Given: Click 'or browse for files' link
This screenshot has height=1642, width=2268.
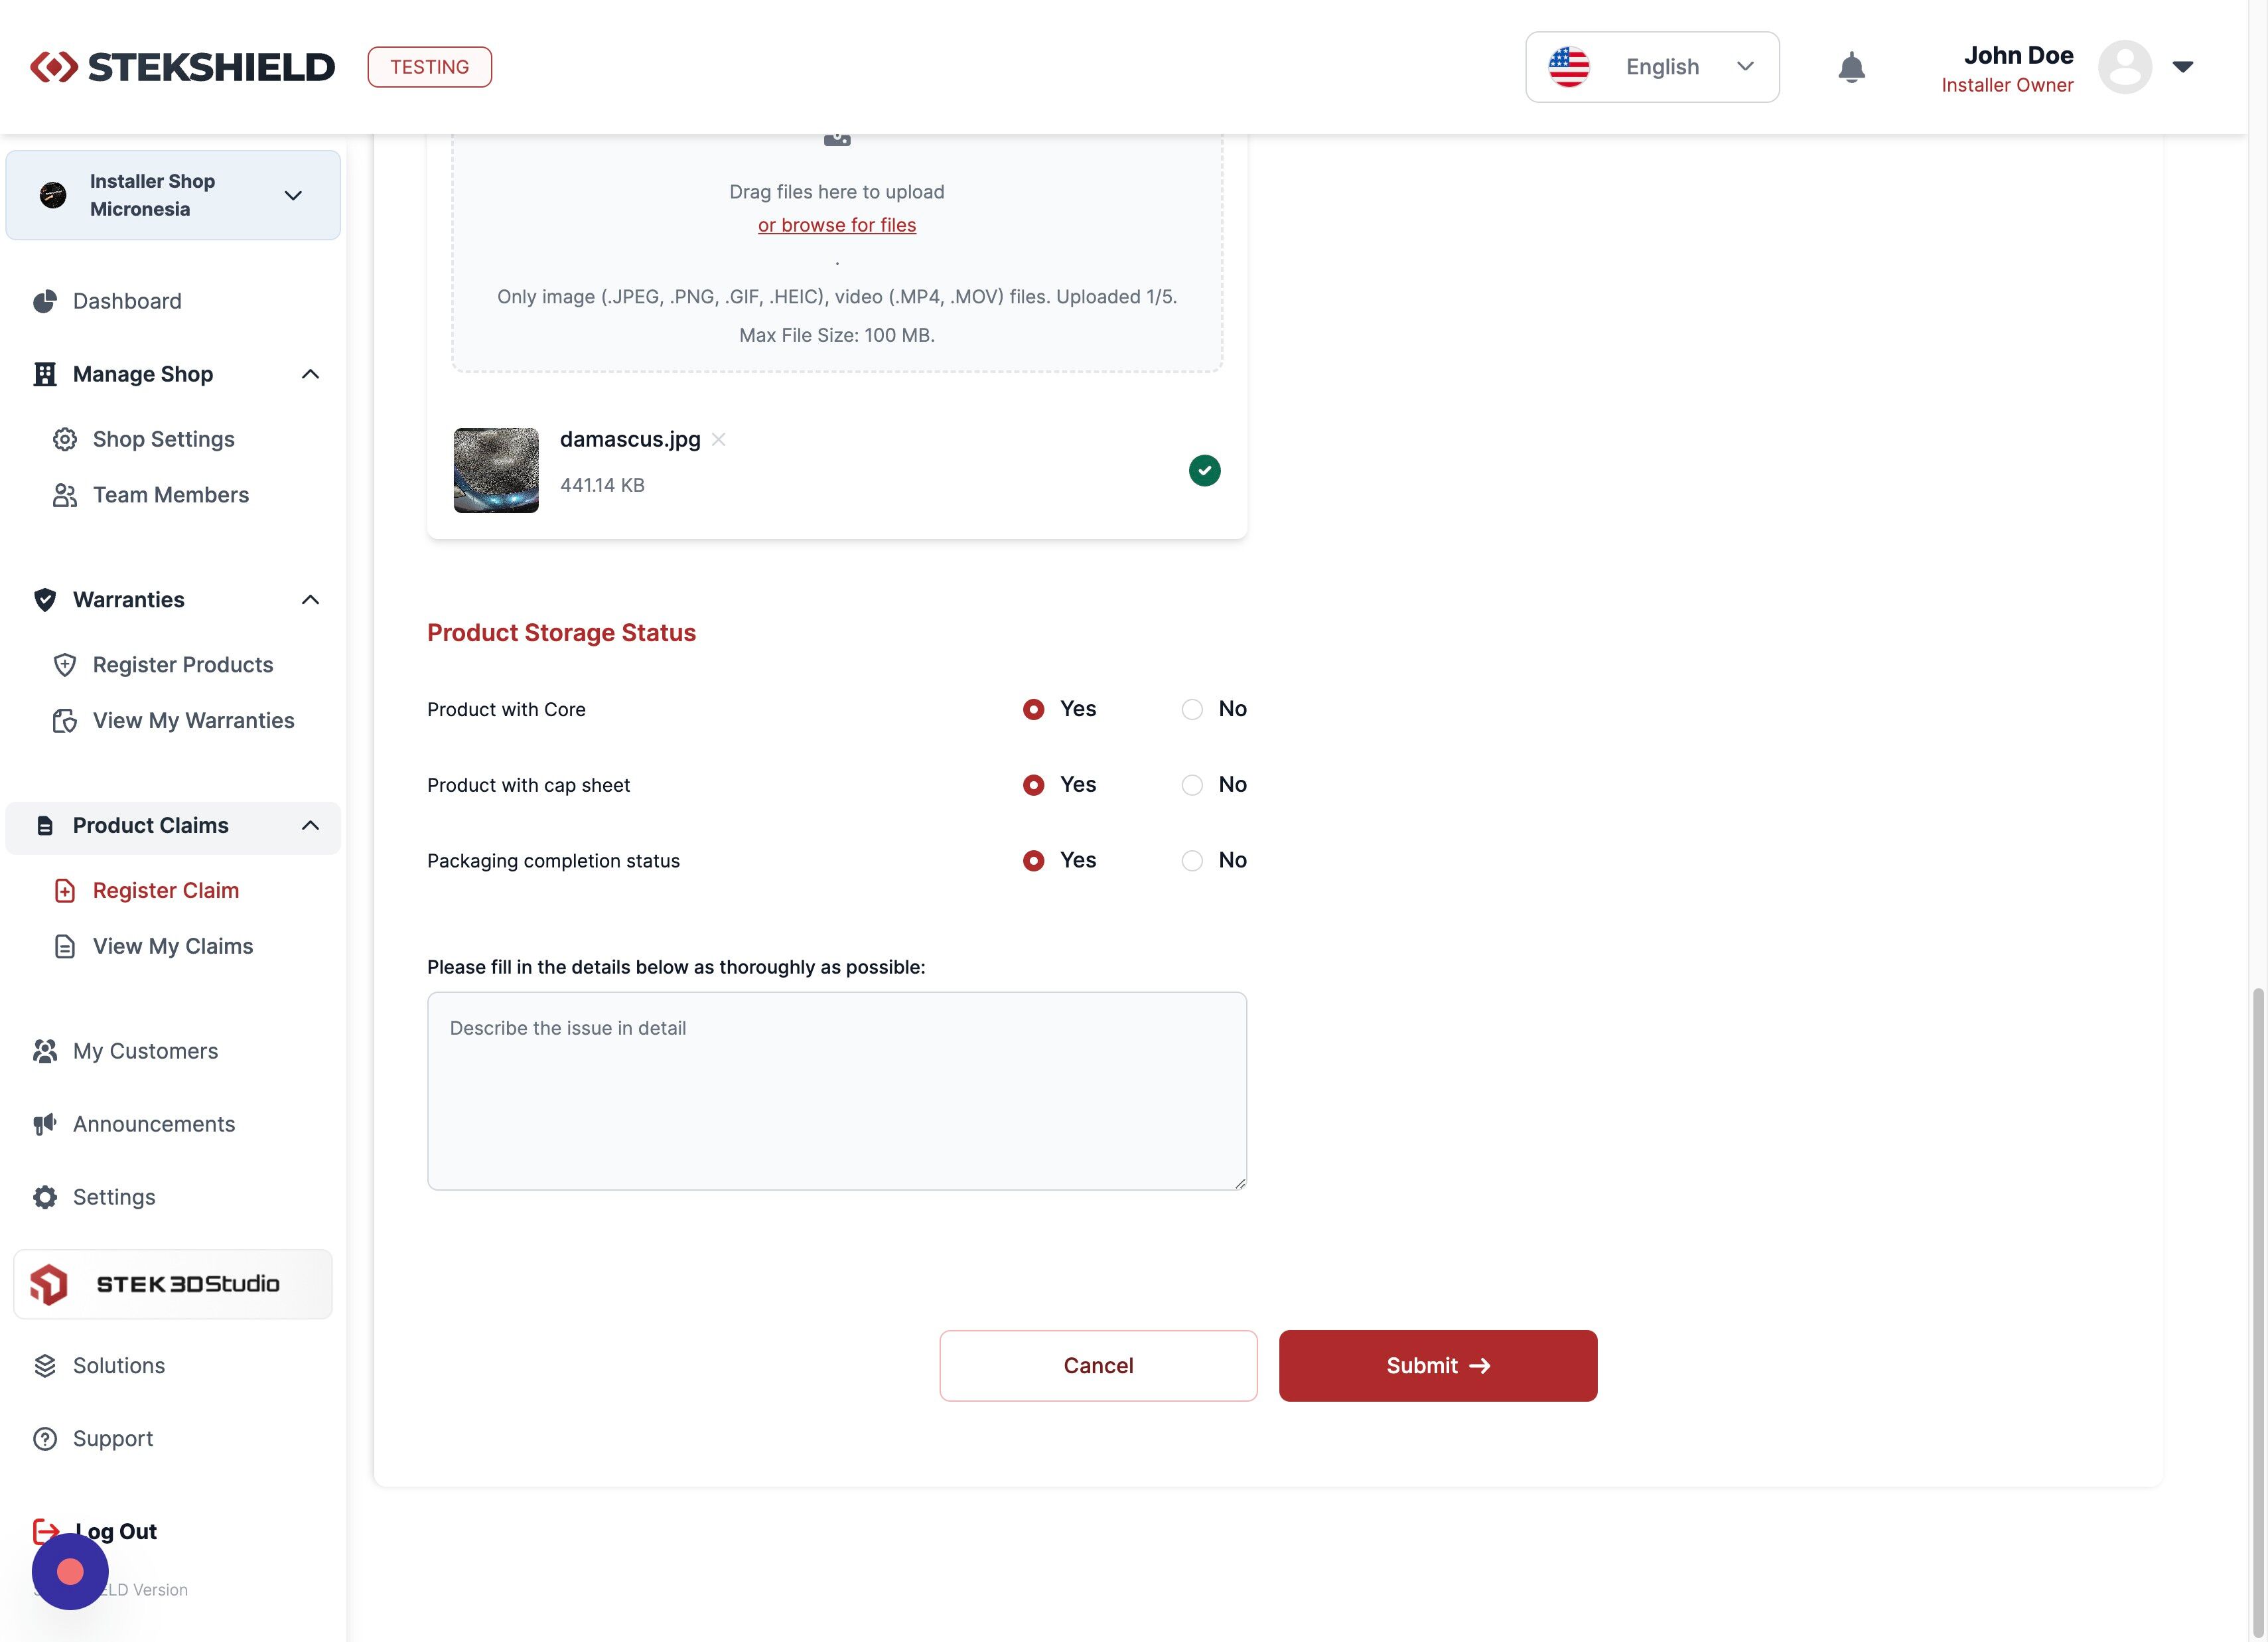Looking at the screenshot, I should 837,225.
